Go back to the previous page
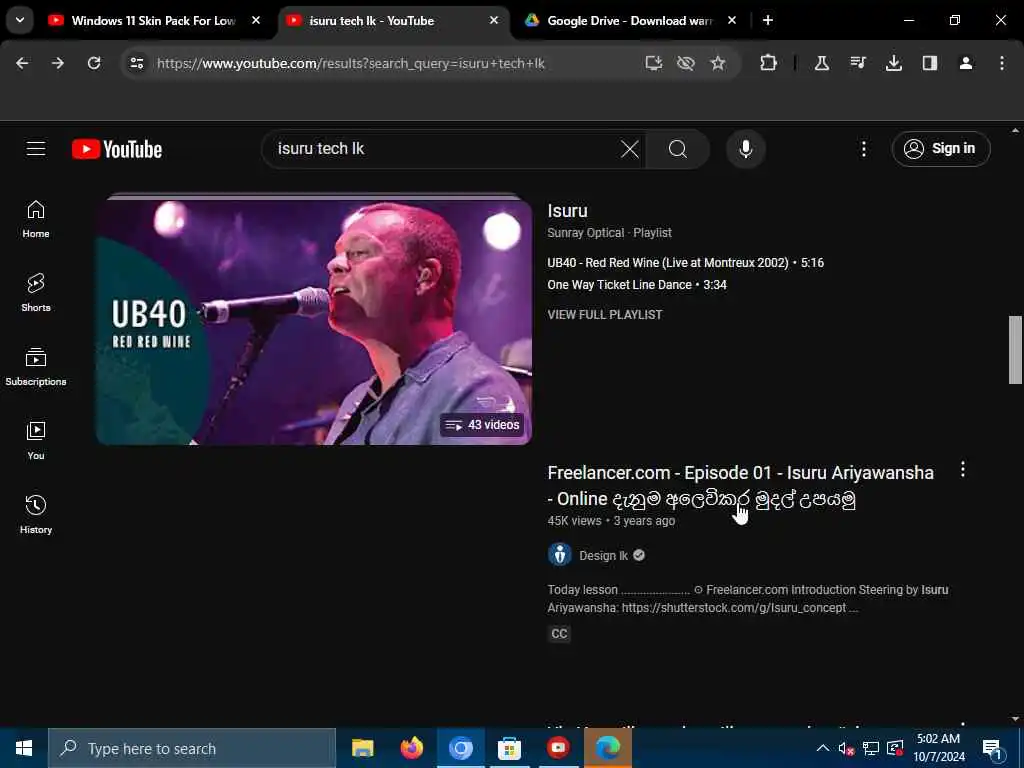This screenshot has width=1024, height=768. [x=22, y=63]
